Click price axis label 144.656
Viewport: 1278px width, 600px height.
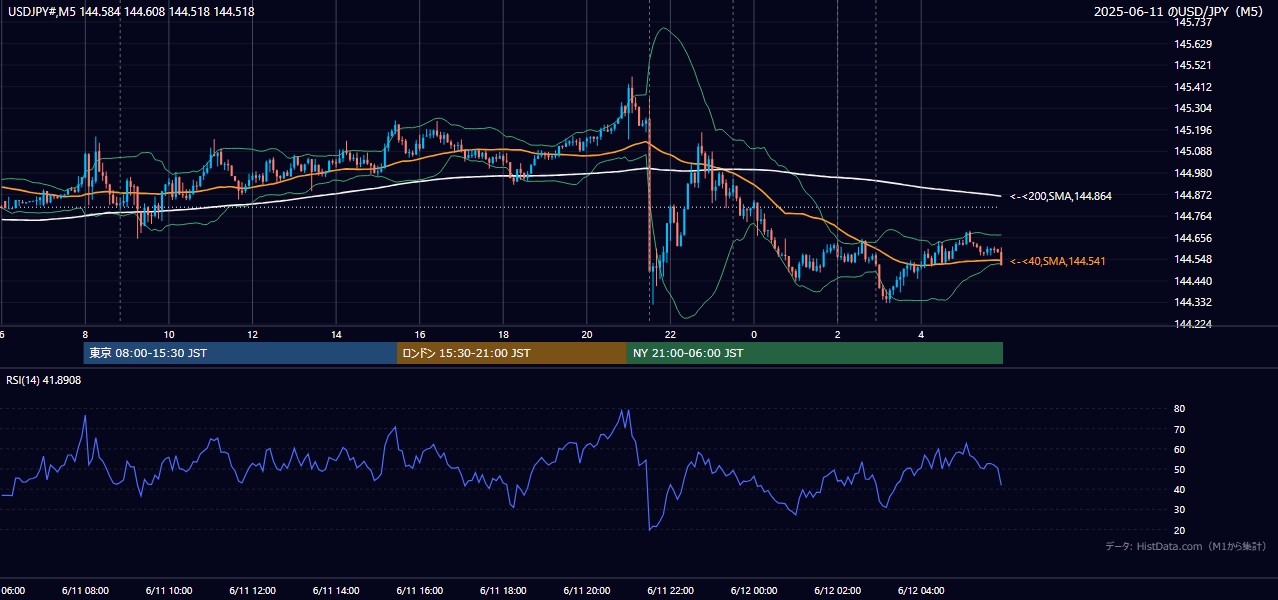click(x=1193, y=238)
